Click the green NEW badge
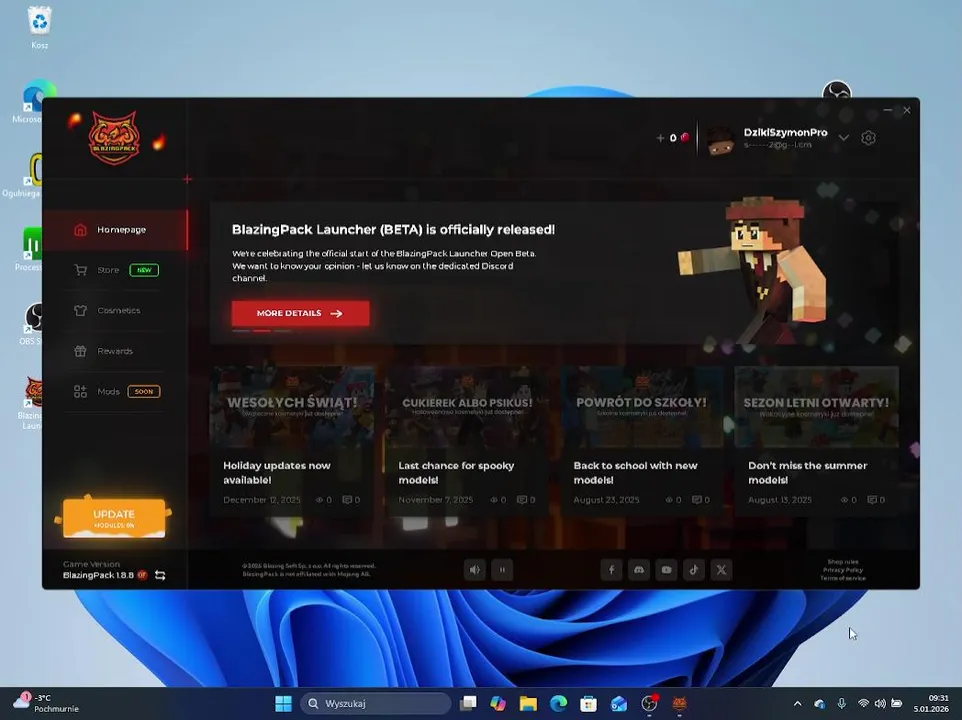962x720 pixels. coord(144,270)
